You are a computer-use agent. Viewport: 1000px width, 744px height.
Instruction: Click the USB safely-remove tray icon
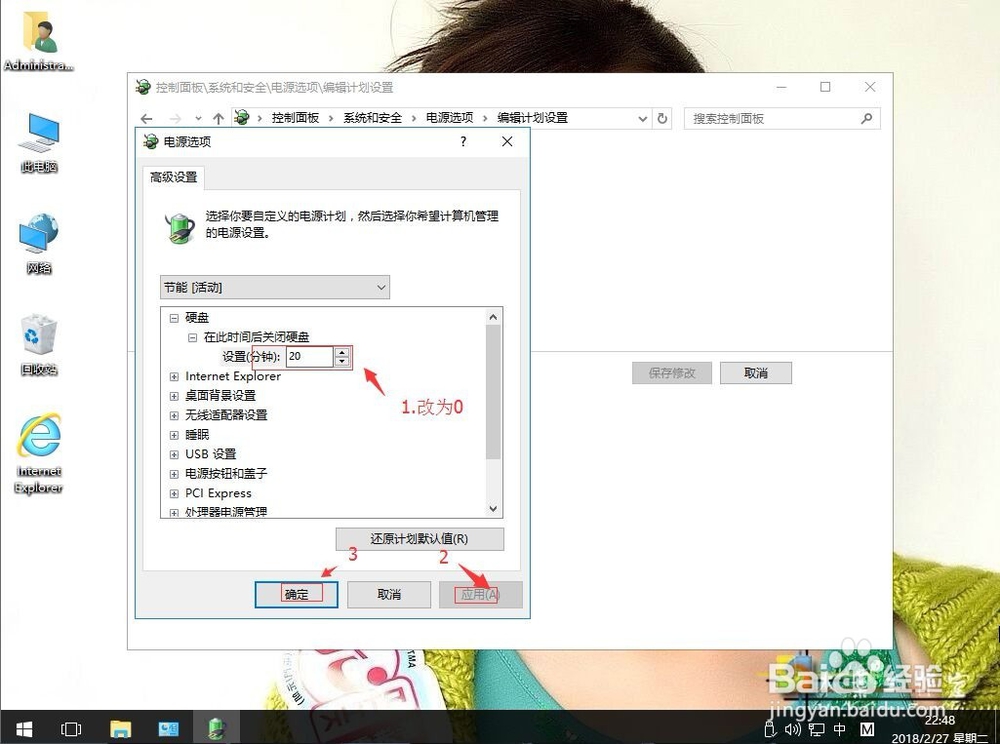770,729
